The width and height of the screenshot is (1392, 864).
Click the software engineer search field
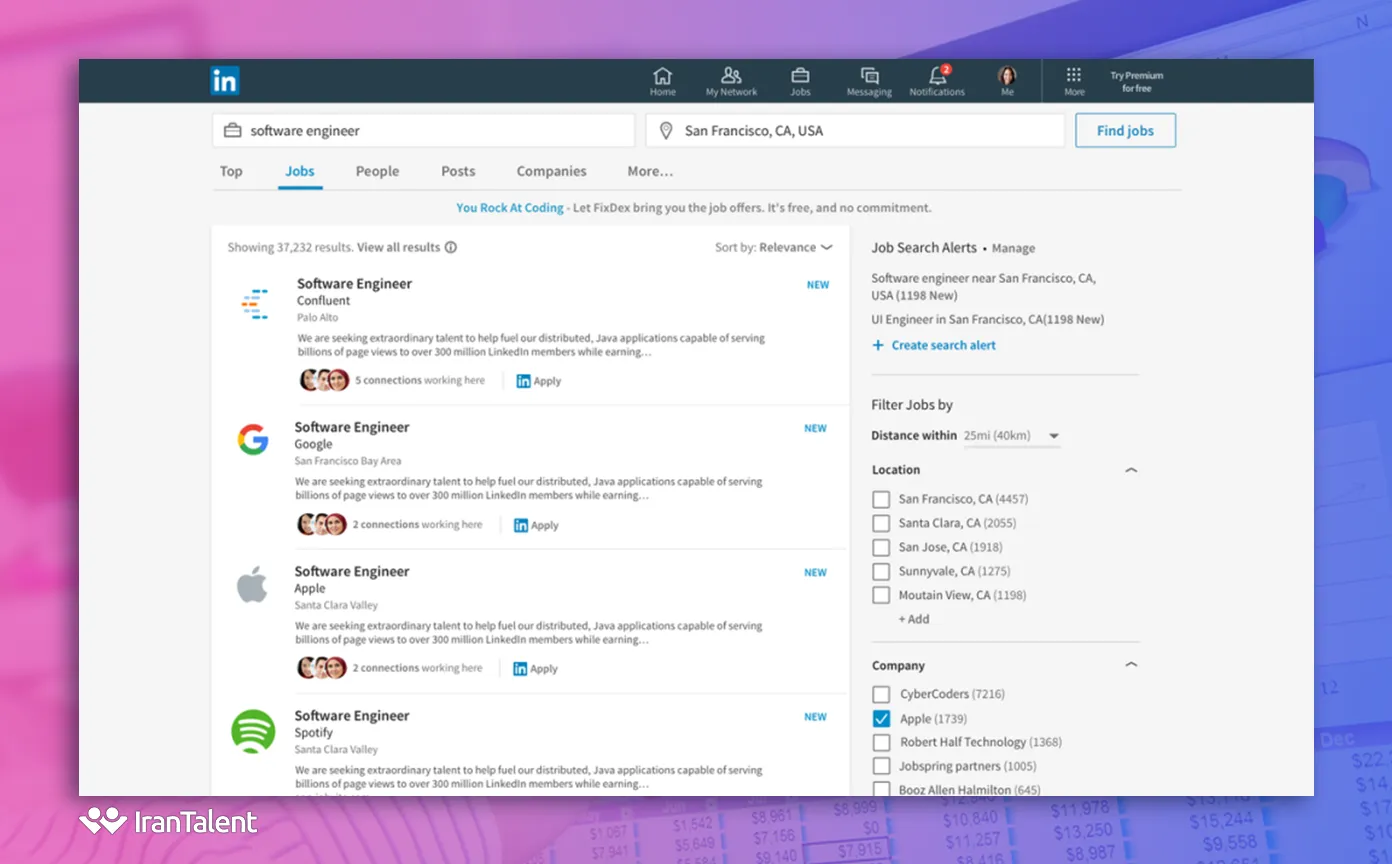pos(424,131)
